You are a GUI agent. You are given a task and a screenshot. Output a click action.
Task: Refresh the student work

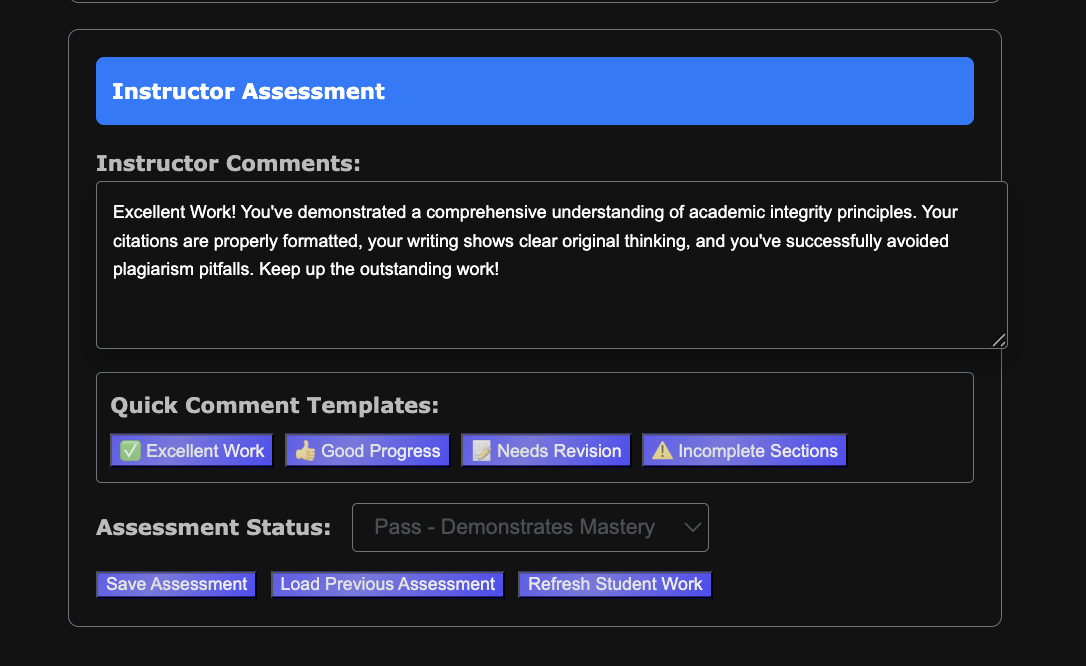(x=615, y=584)
